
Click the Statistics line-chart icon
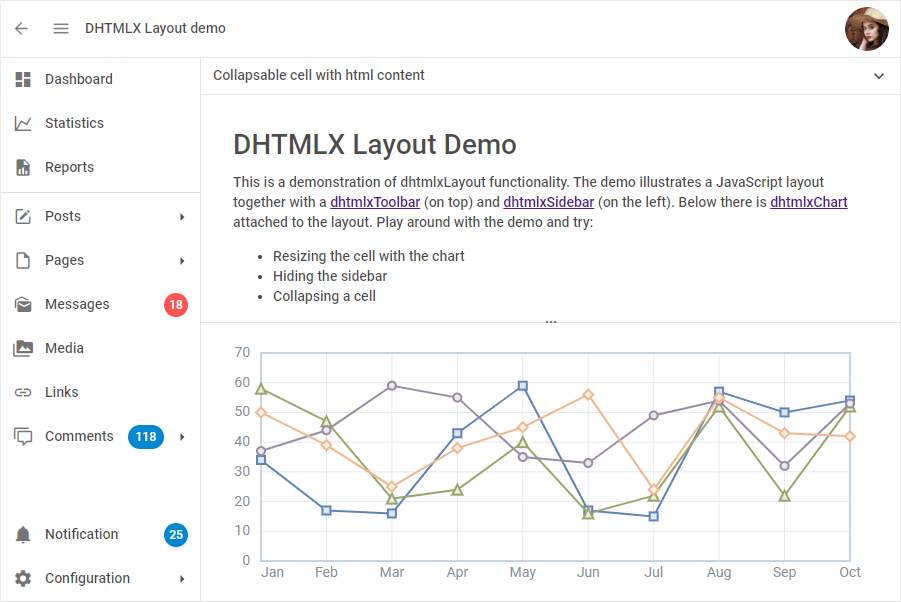coord(23,124)
